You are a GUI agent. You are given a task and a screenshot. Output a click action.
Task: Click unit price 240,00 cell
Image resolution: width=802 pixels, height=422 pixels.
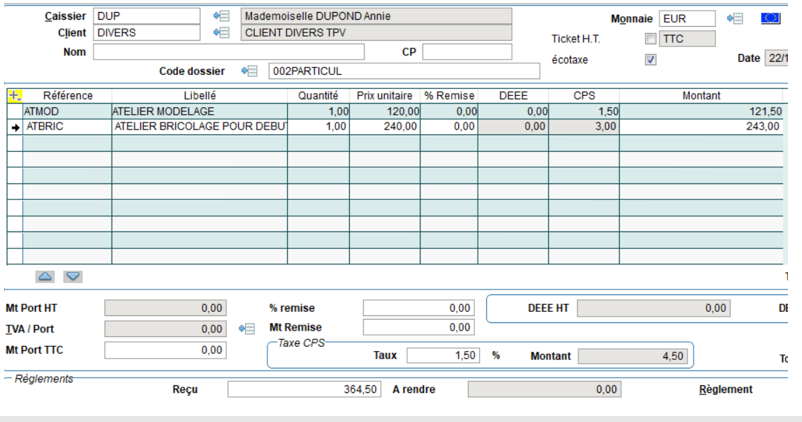click(x=385, y=127)
